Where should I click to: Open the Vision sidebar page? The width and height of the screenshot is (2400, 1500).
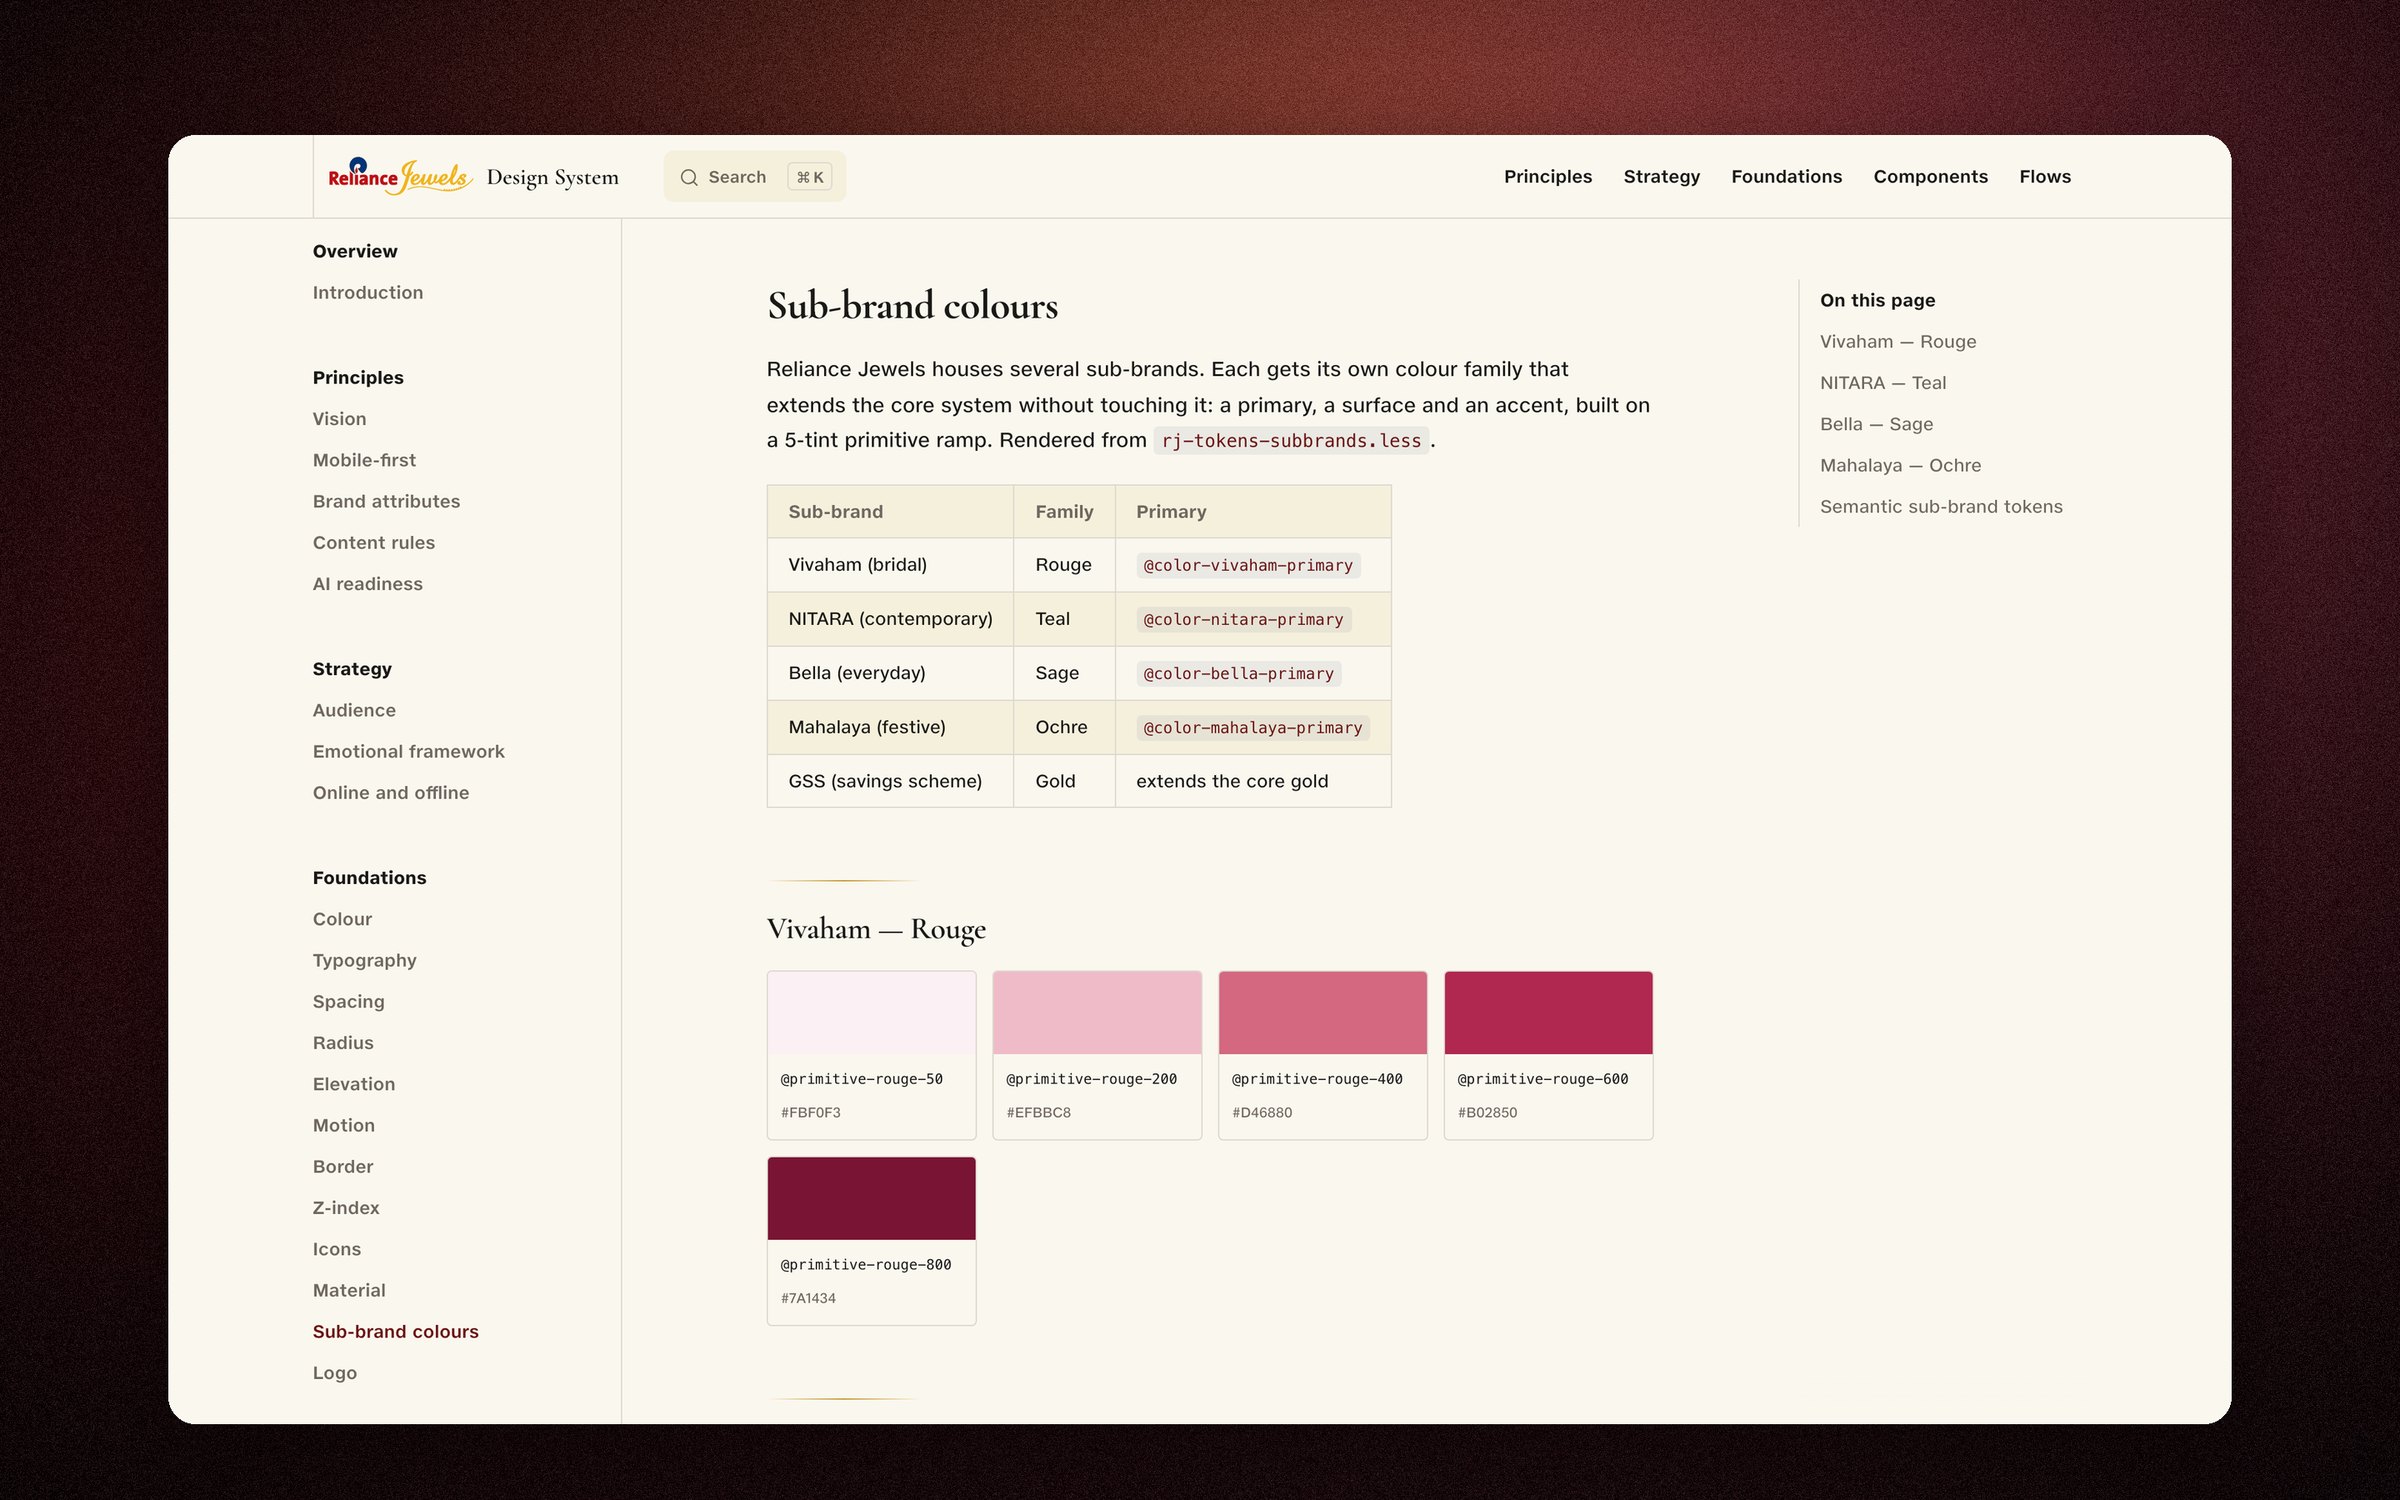click(x=339, y=418)
